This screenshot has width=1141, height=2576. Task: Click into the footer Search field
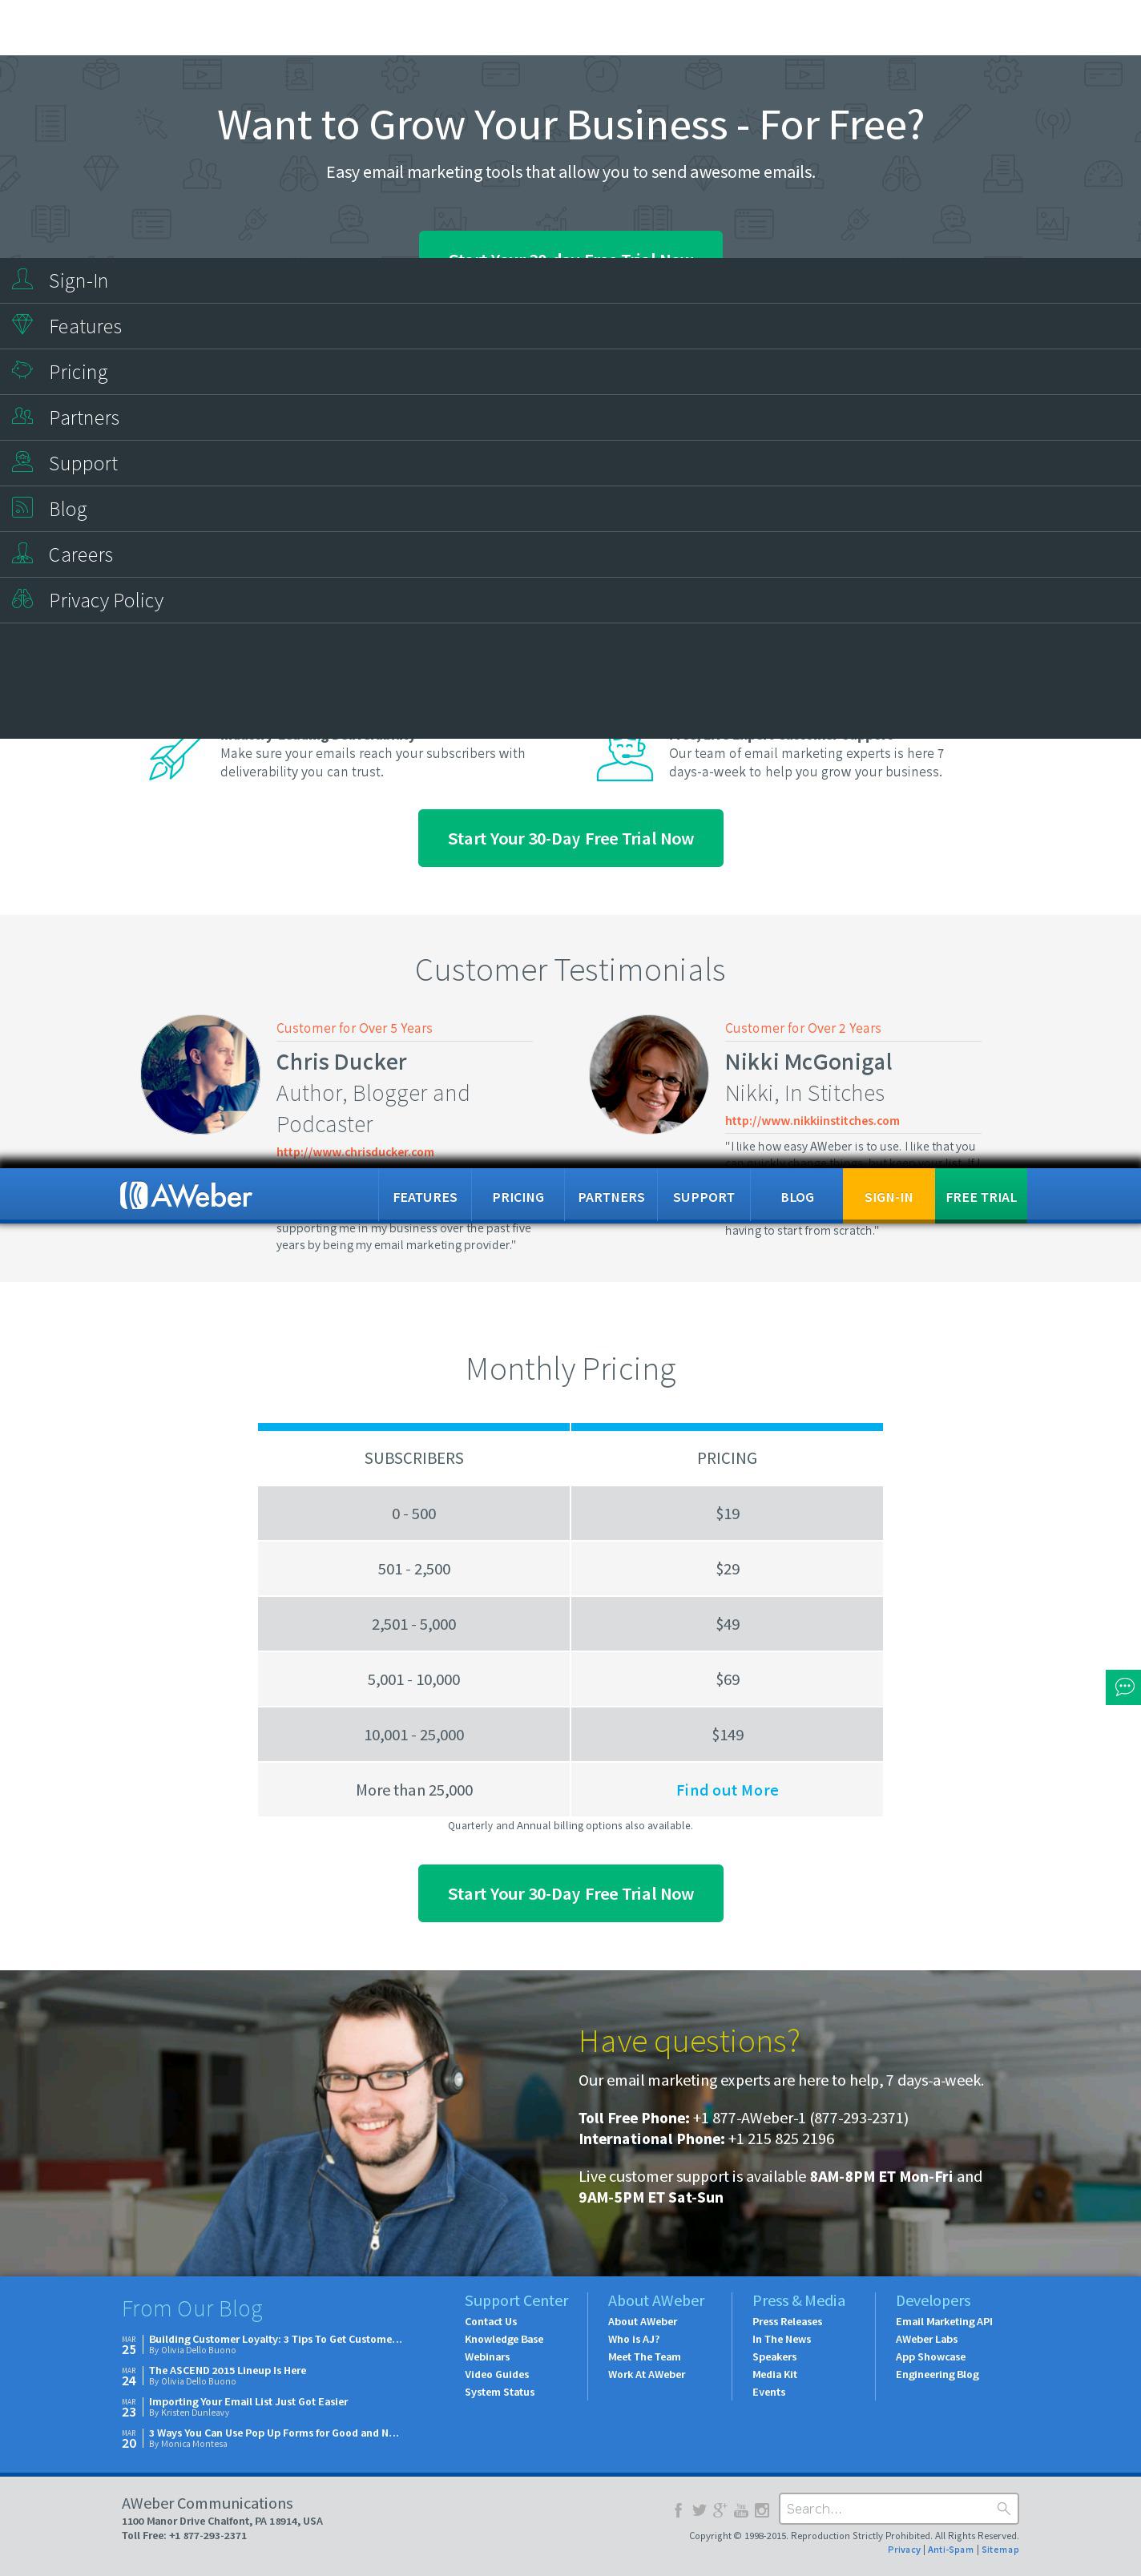(x=887, y=2508)
